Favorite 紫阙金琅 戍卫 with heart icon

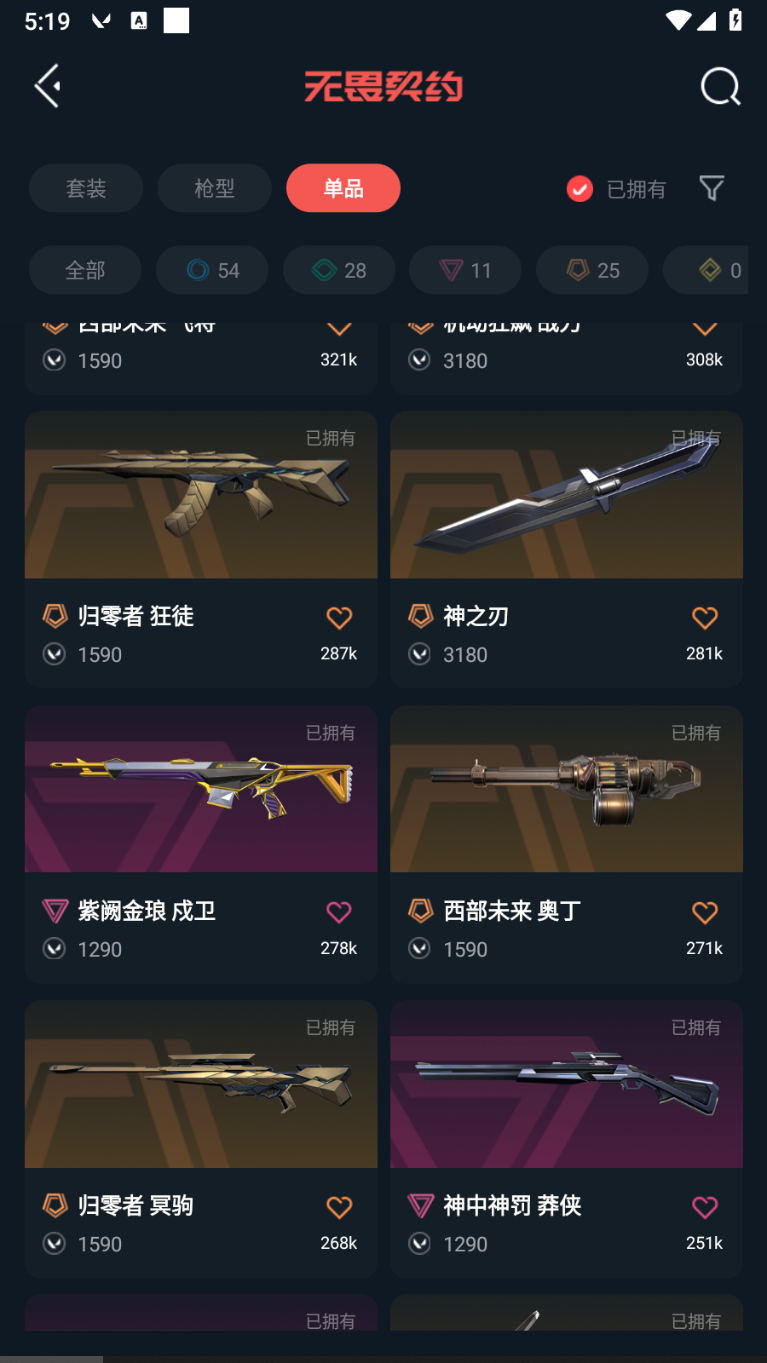point(339,912)
